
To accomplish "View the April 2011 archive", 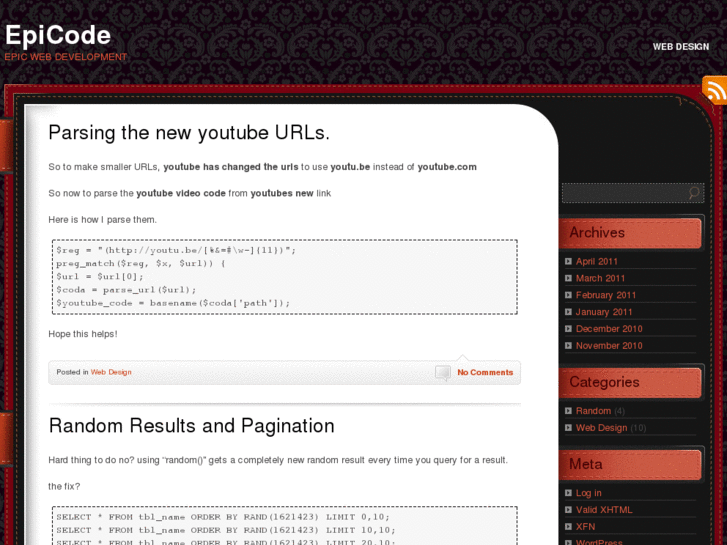I will click(597, 262).
